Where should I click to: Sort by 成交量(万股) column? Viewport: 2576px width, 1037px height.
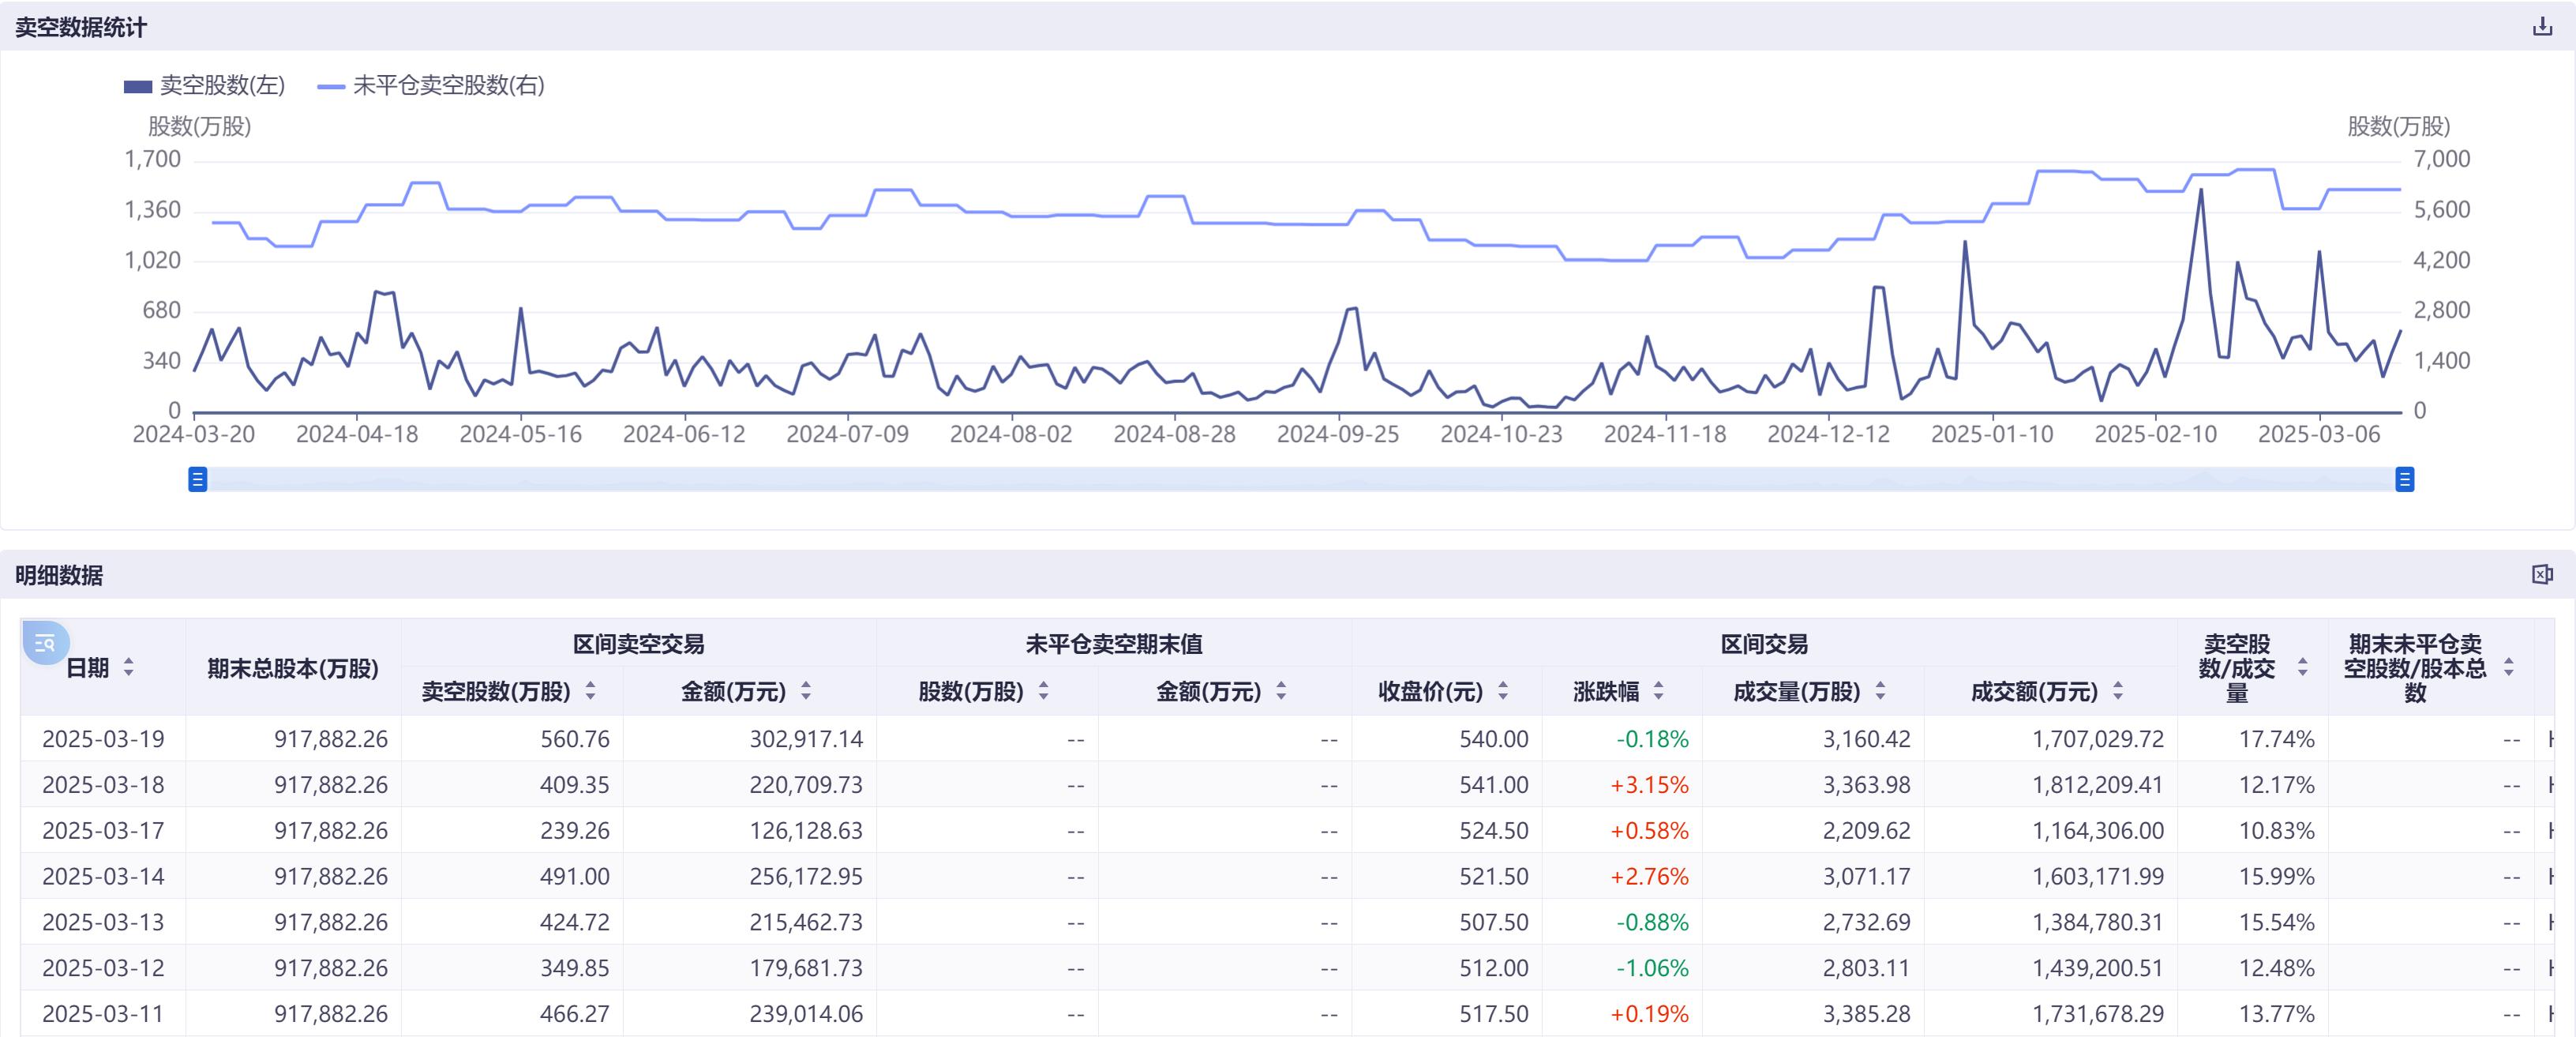point(1880,691)
